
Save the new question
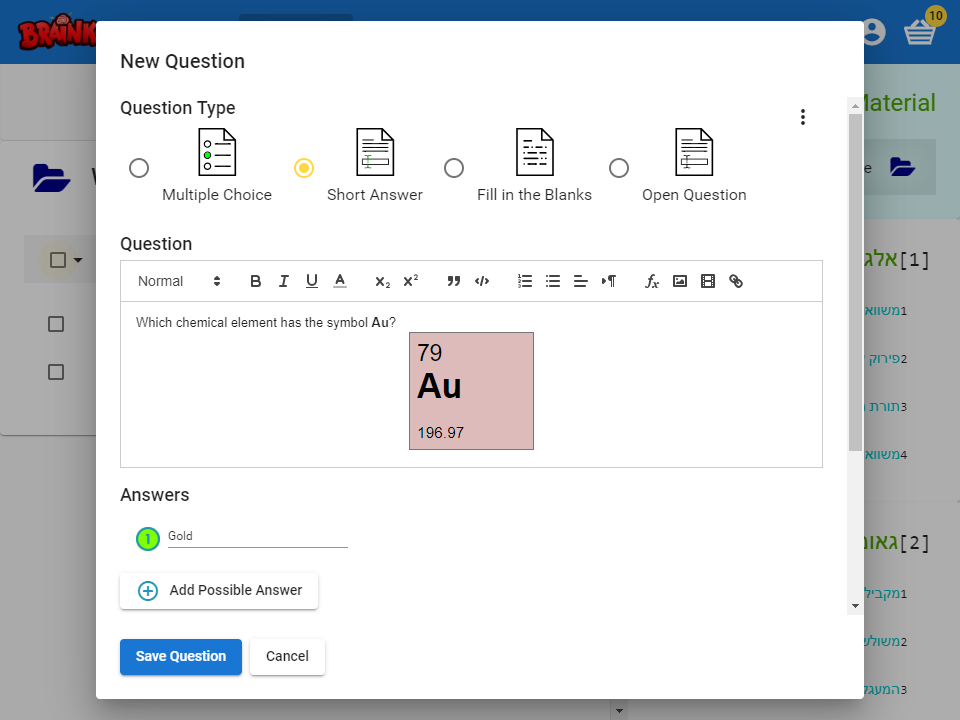180,657
